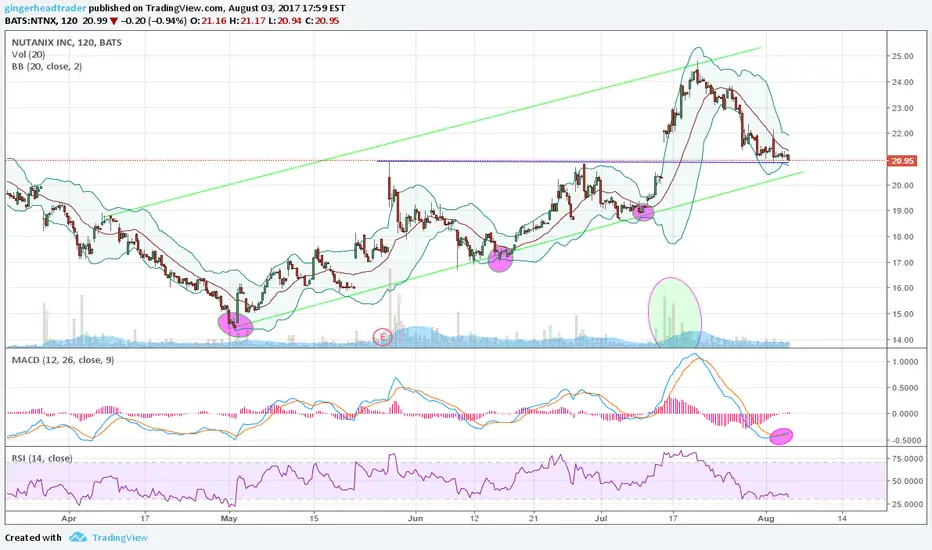
Task: Click the red 20.95 current price tag
Action: 902,161
